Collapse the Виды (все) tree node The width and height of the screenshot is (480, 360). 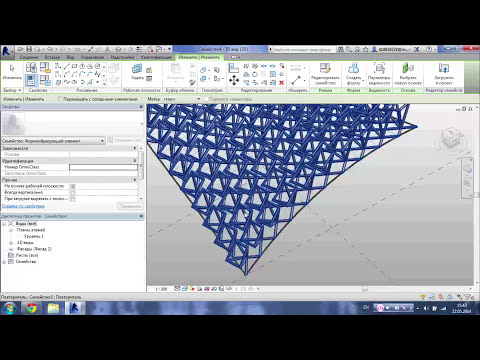point(4,224)
